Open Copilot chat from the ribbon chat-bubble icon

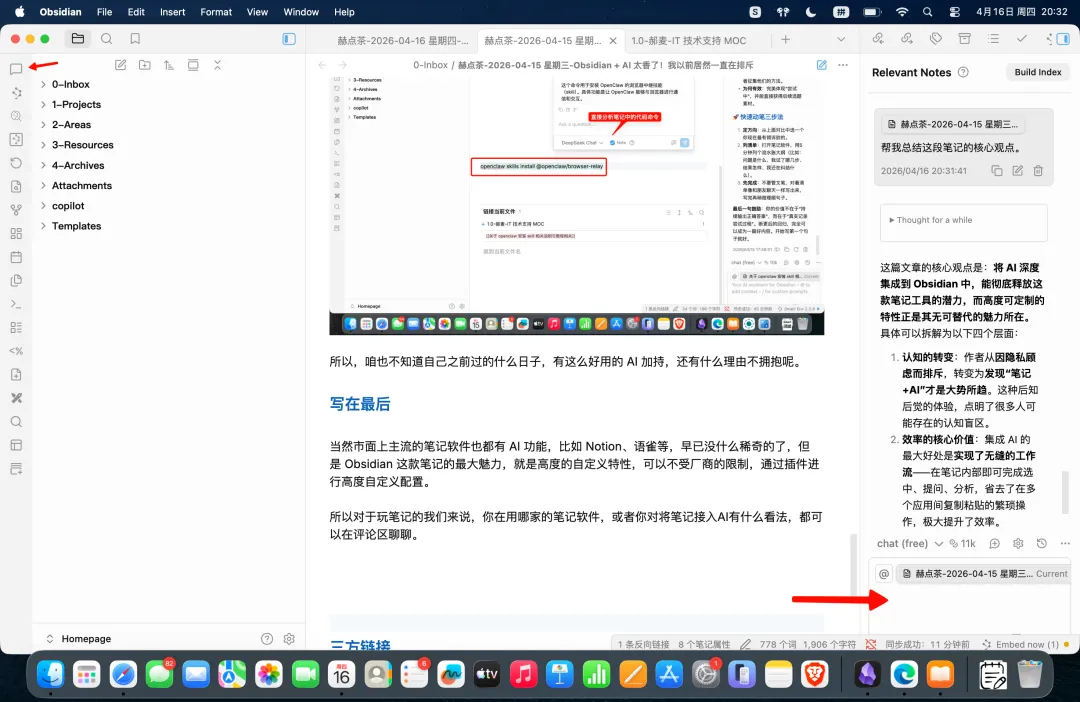click(16, 69)
